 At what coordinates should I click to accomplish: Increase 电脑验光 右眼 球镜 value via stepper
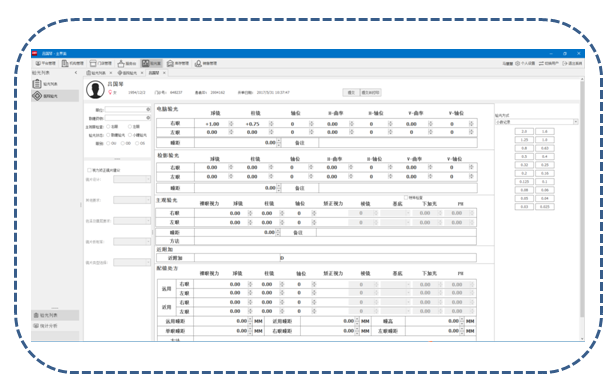(x=231, y=123)
